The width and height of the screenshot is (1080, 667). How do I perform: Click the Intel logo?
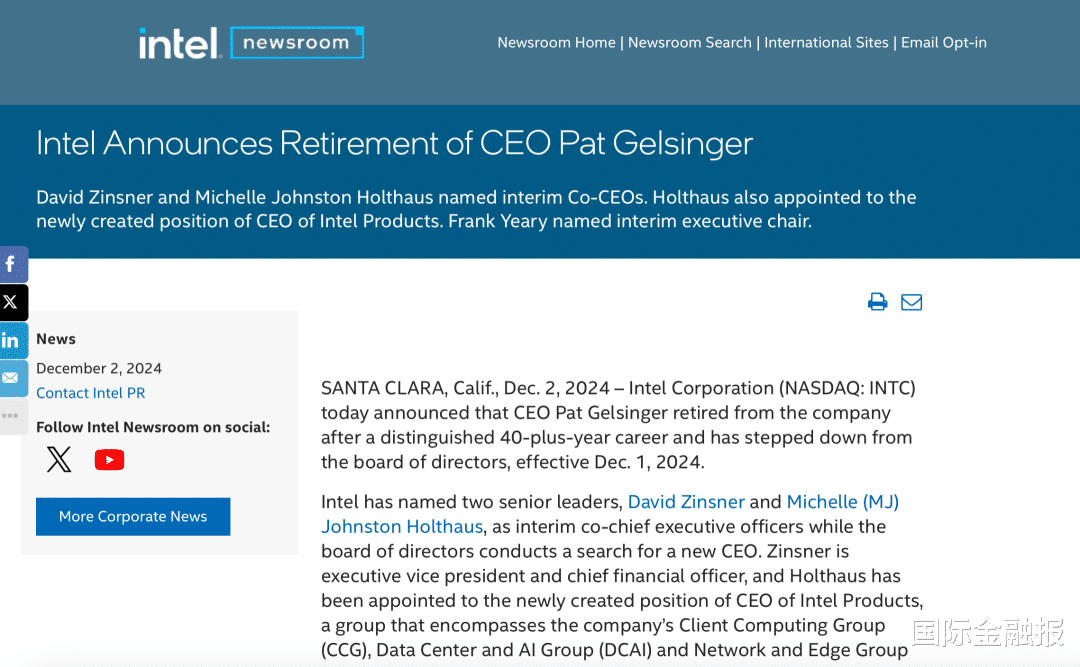(x=179, y=43)
